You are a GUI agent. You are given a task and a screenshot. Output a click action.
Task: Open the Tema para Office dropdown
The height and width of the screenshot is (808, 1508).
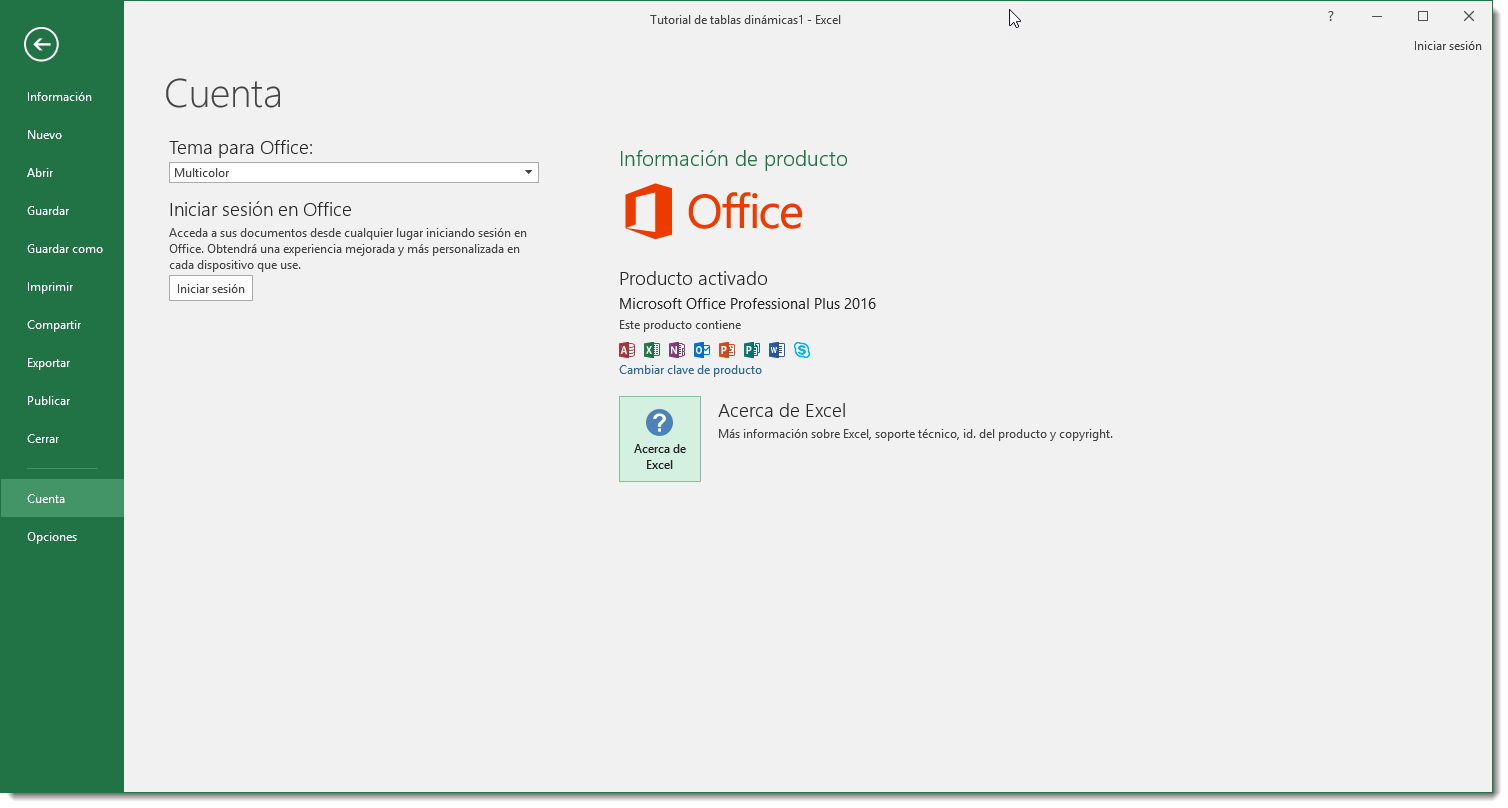click(x=354, y=173)
